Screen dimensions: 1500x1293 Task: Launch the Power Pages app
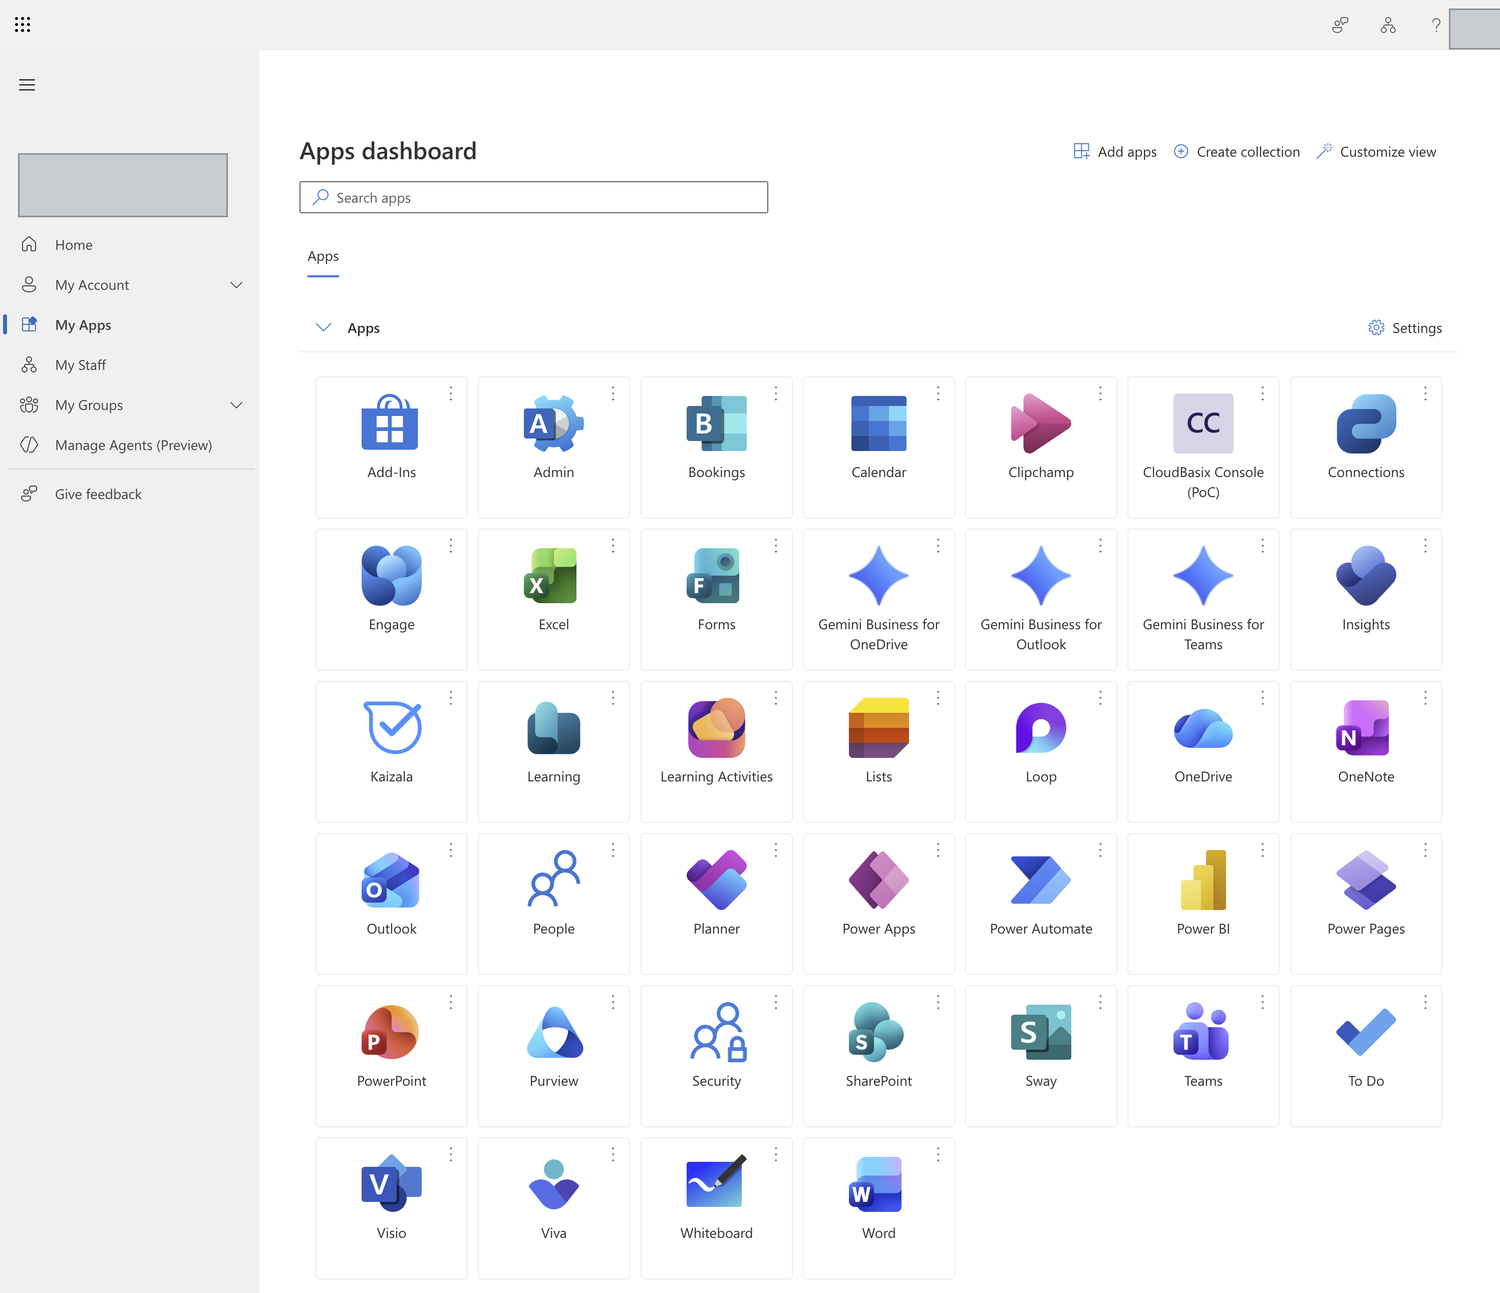pos(1366,903)
